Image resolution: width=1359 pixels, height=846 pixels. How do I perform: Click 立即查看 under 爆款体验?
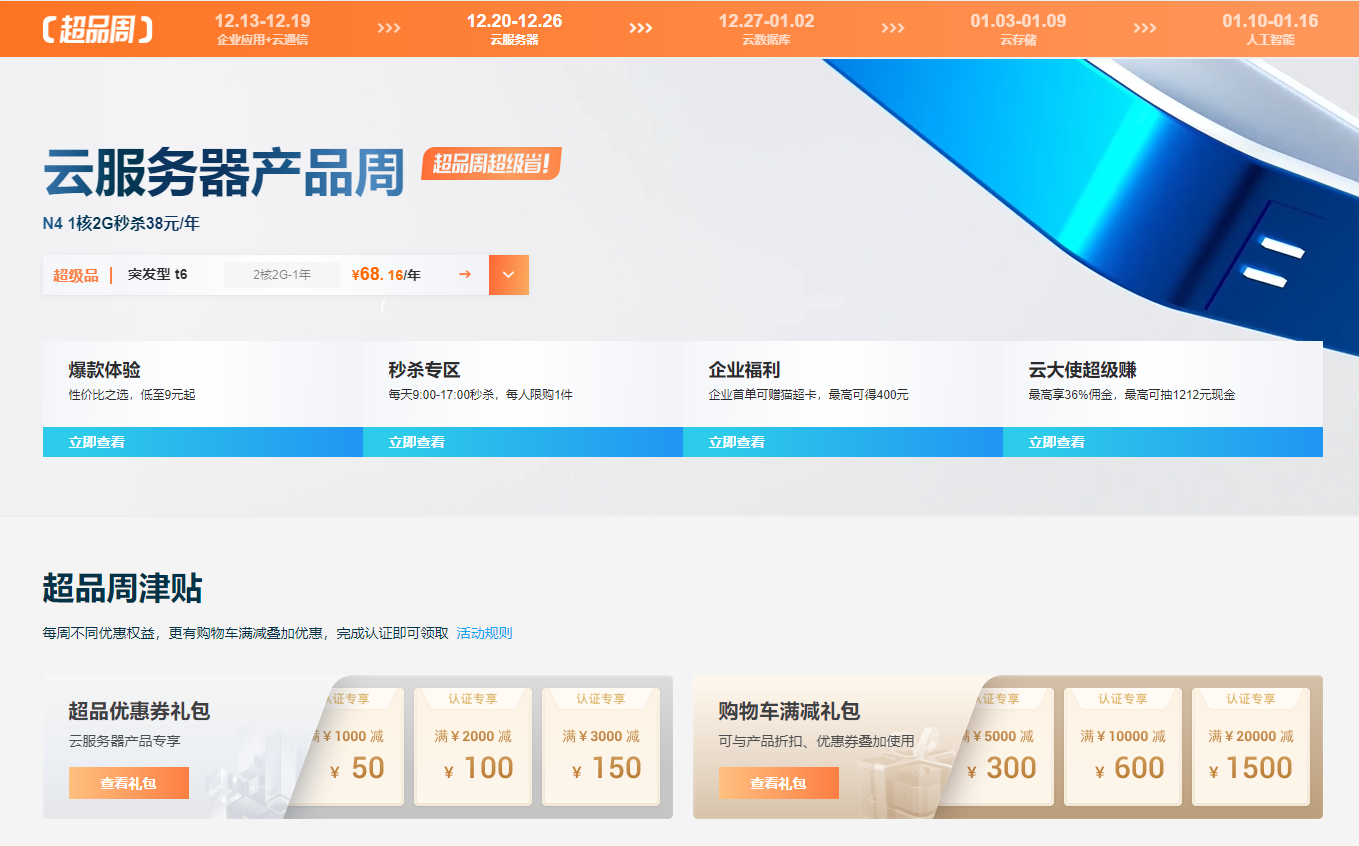tap(97, 442)
